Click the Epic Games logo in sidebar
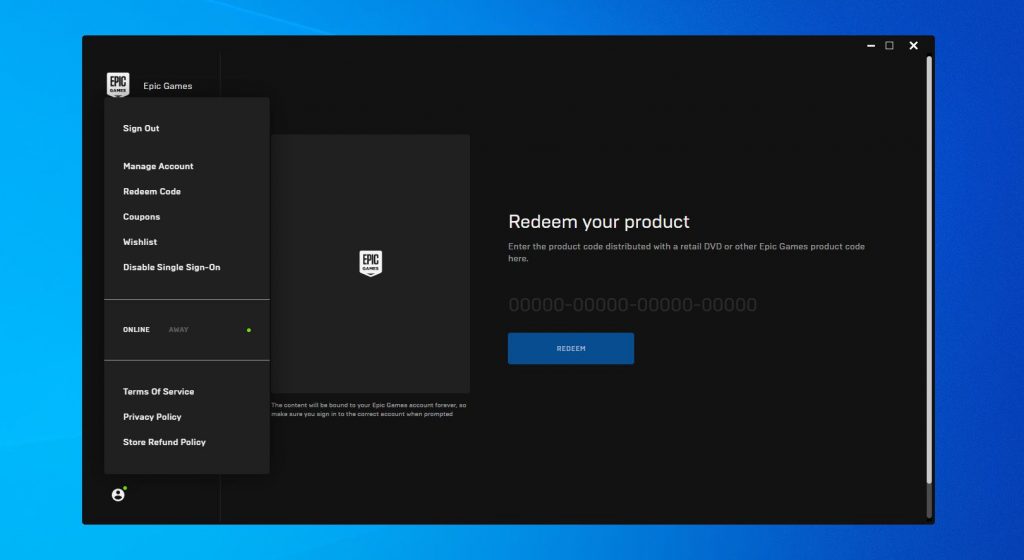Viewport: 1024px width, 560px height. pos(118,85)
